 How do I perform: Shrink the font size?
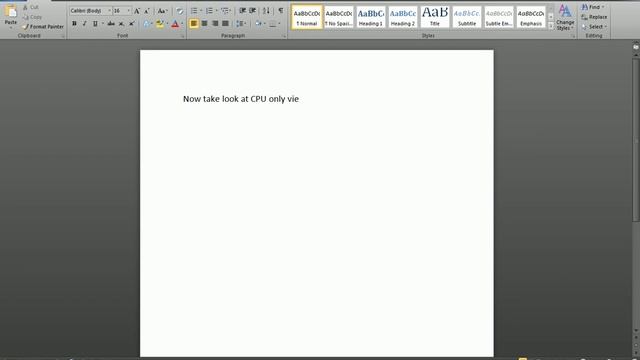pyautogui.click(x=147, y=11)
